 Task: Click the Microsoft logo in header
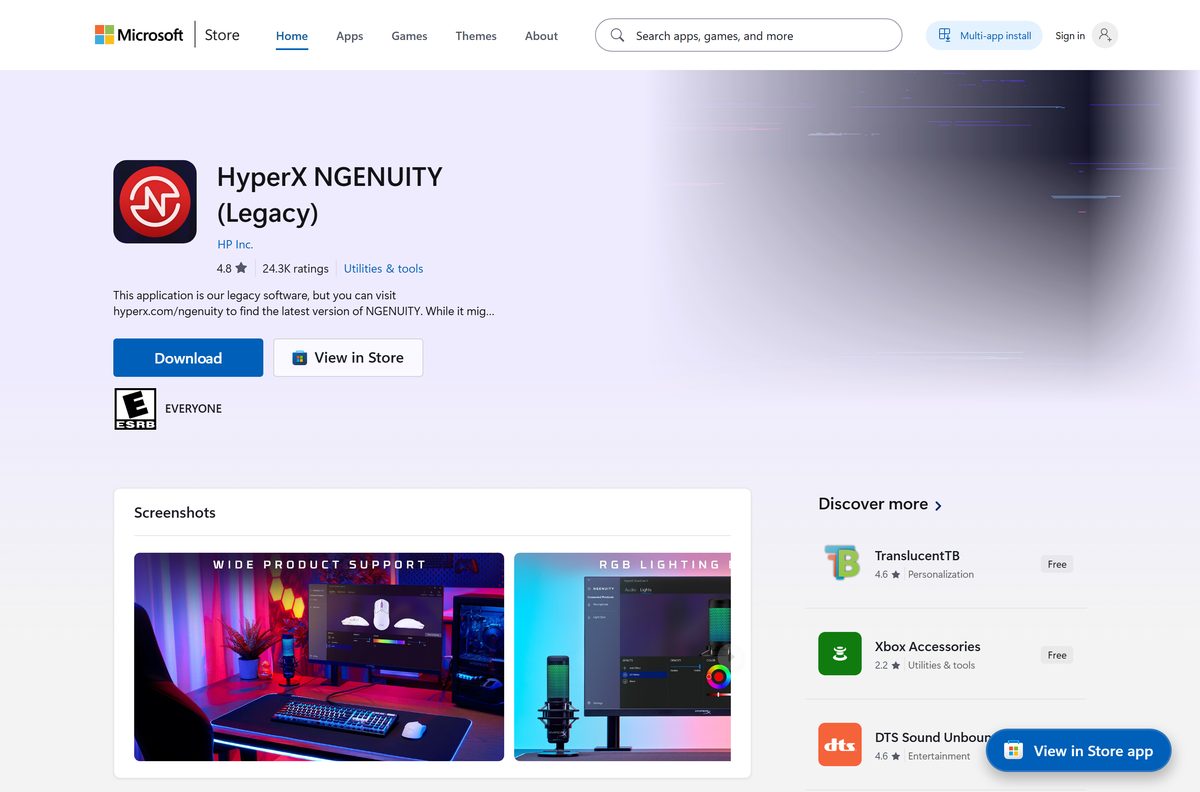click(139, 35)
